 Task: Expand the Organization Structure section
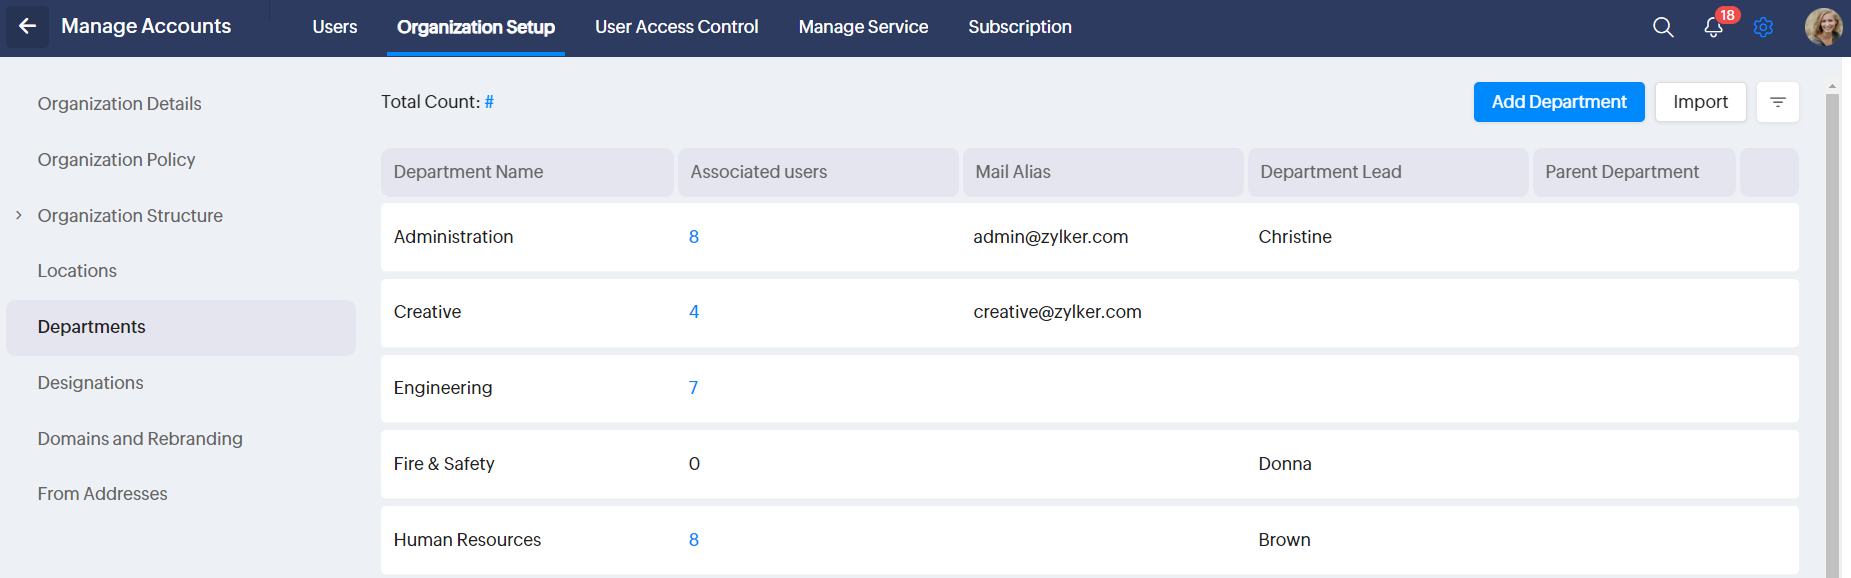[19, 215]
